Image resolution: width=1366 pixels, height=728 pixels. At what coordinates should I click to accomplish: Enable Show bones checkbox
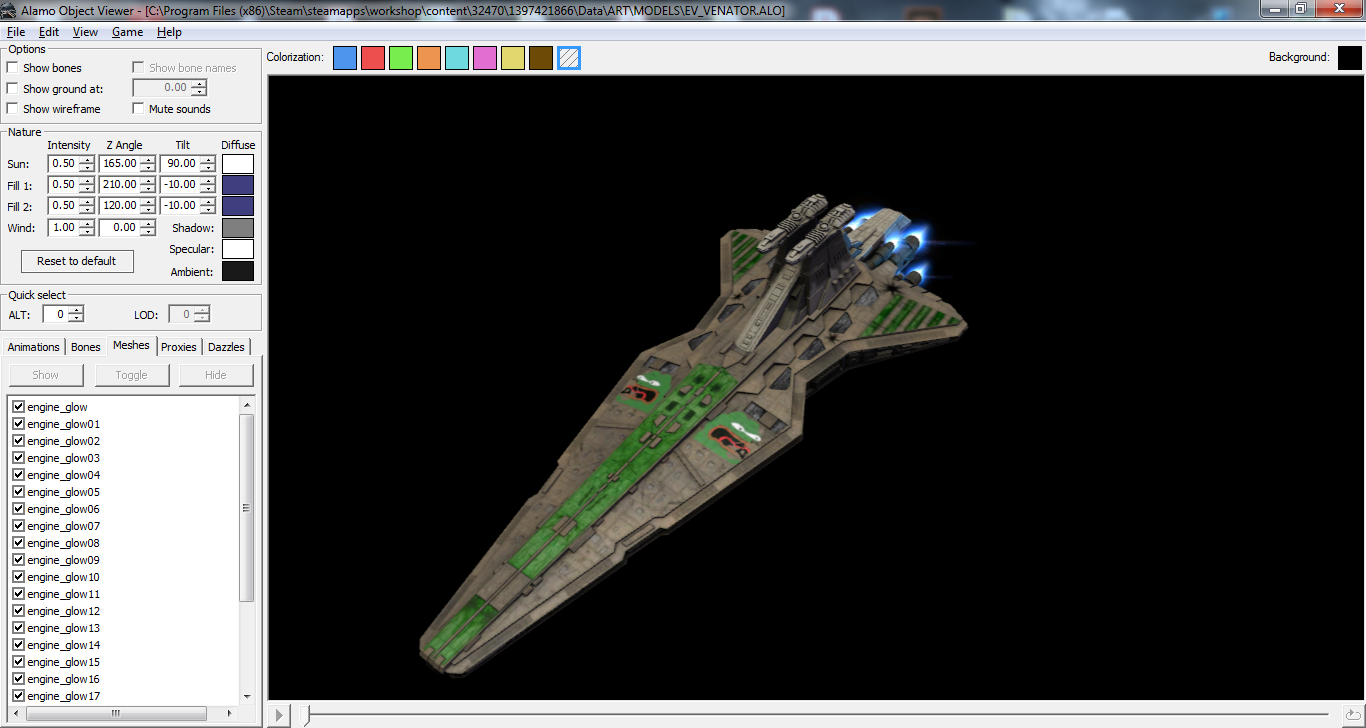click(12, 68)
